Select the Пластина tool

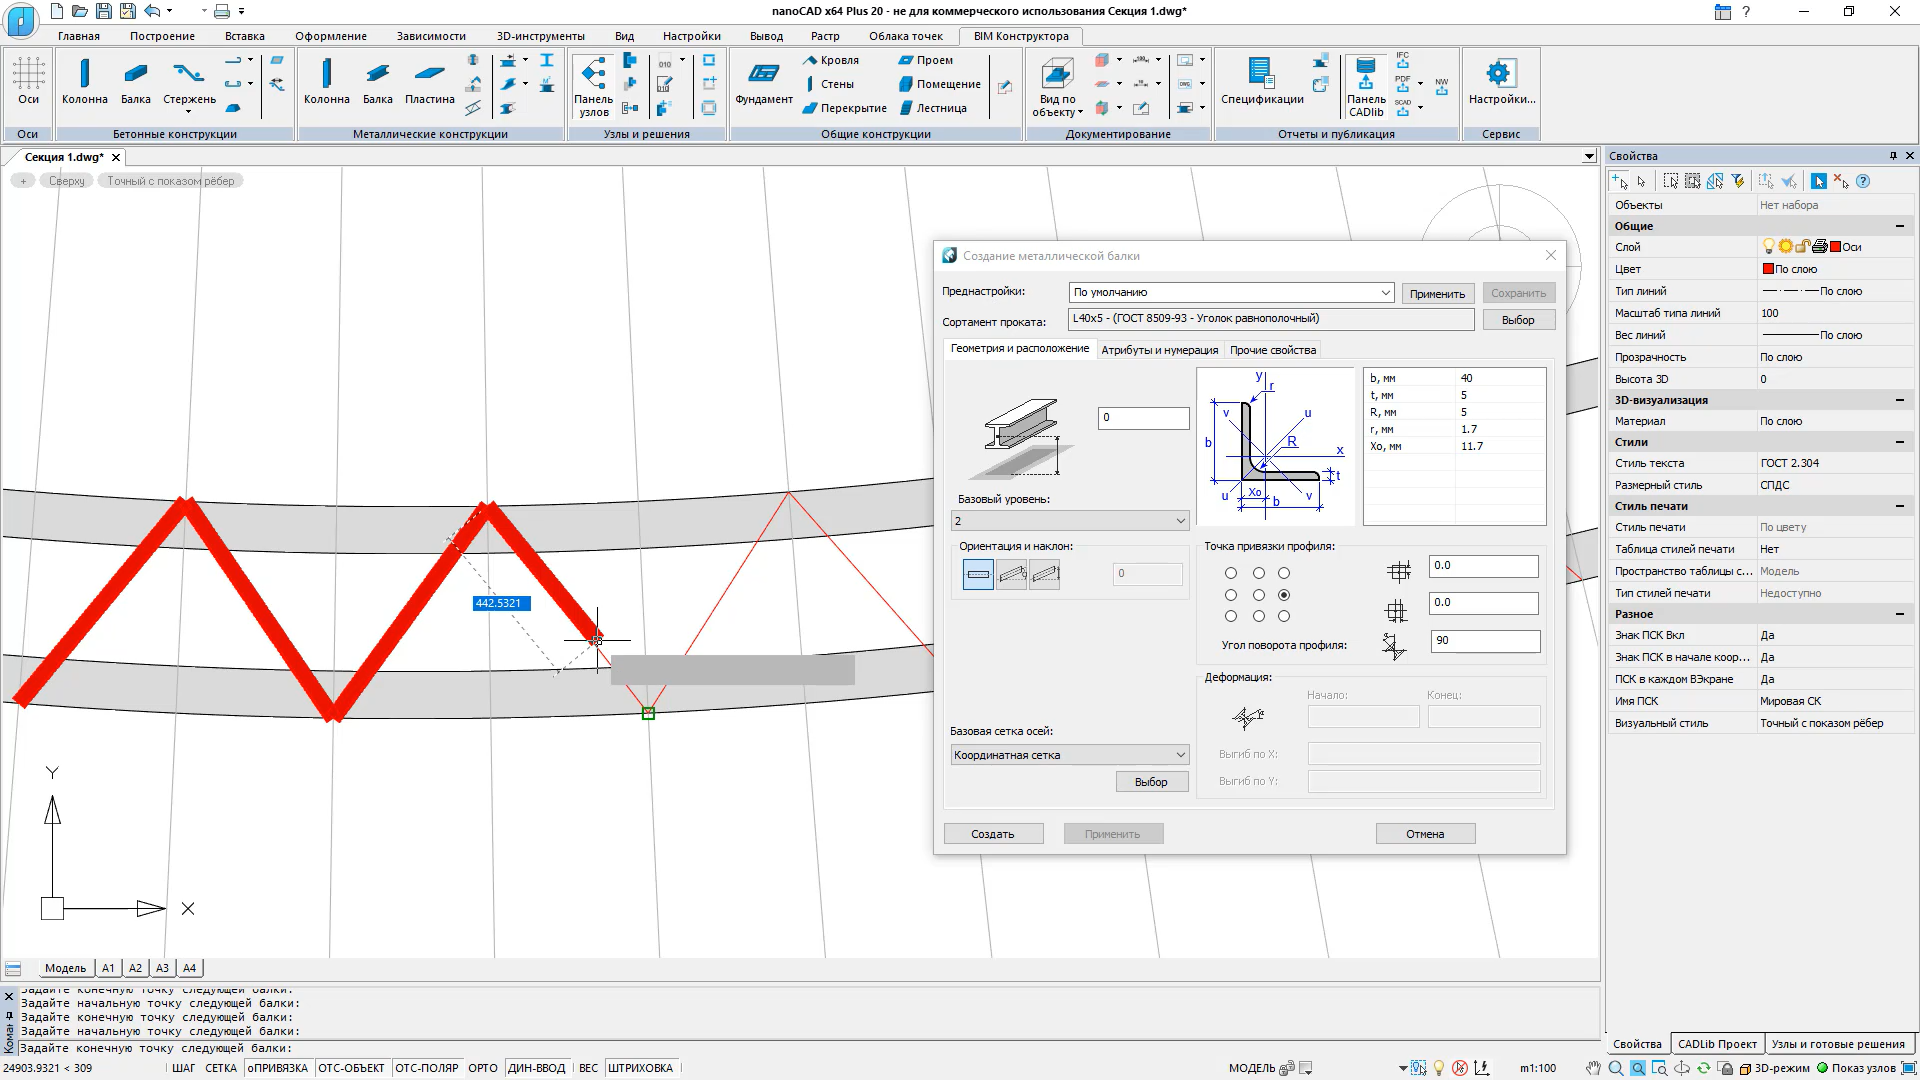tap(429, 75)
